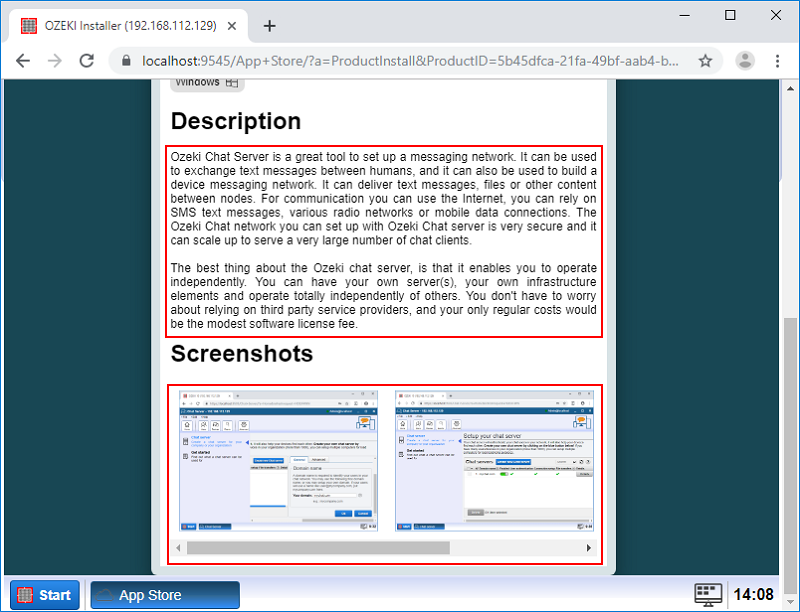800x612 pixels.
Task: Click the 14:08 clock
Action: pyautogui.click(x=753, y=595)
